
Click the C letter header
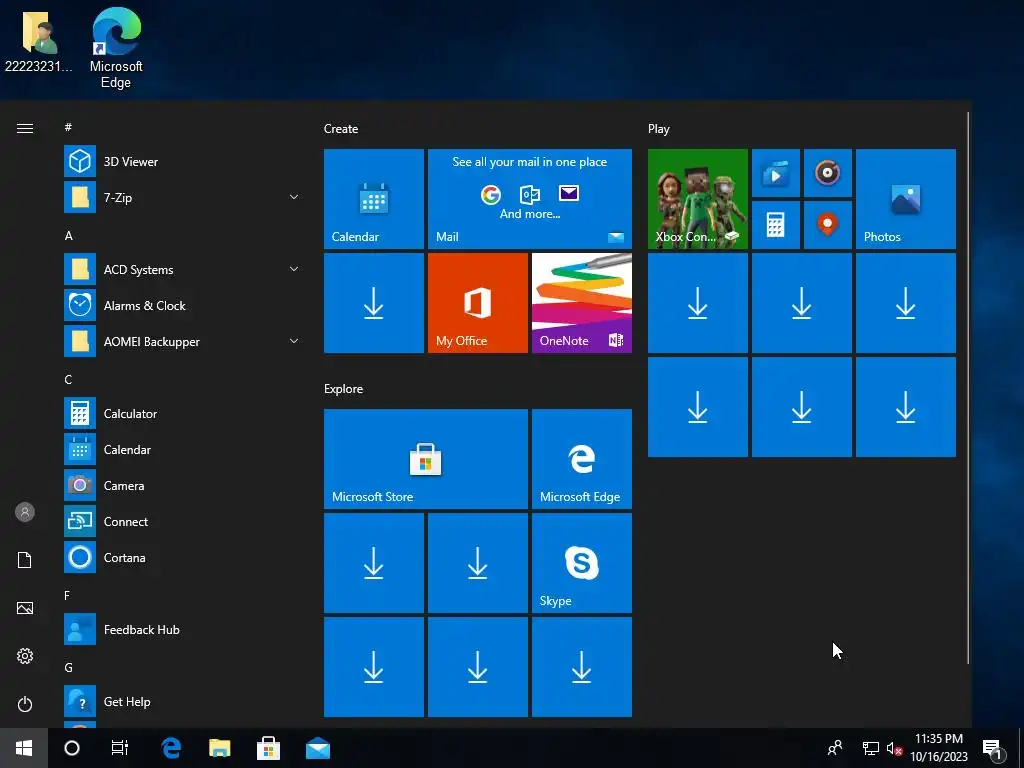pyautogui.click(x=68, y=379)
